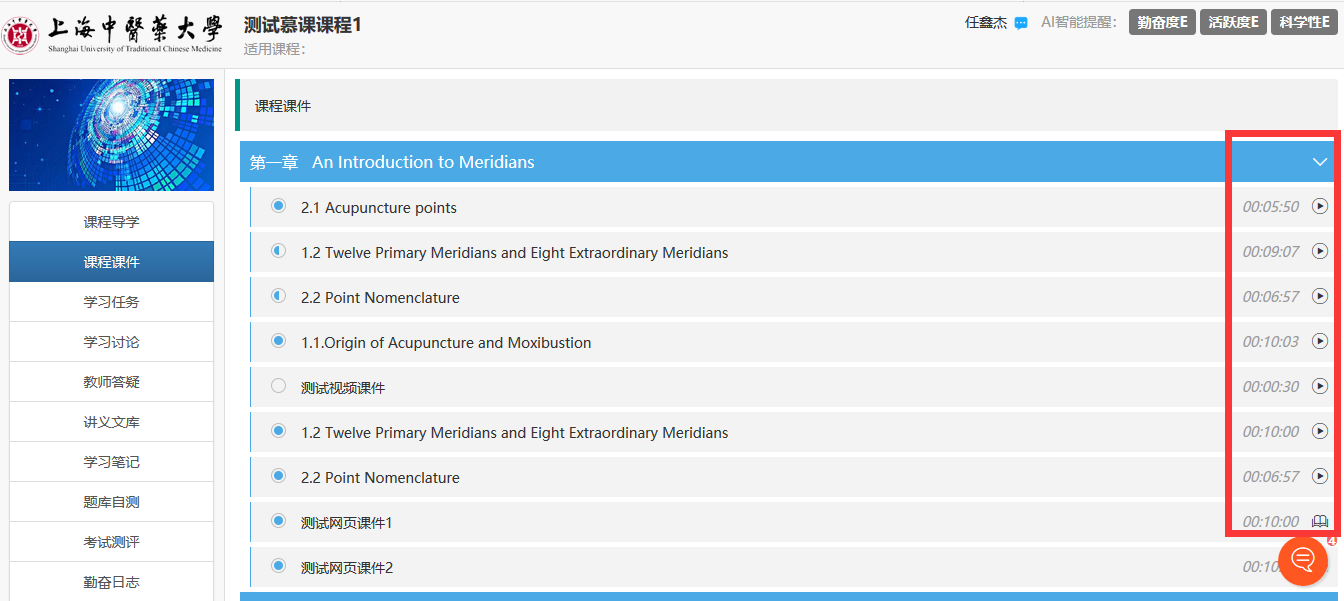Open the orange chat support bubble
Screen dimensions: 1344x601
[1303, 559]
